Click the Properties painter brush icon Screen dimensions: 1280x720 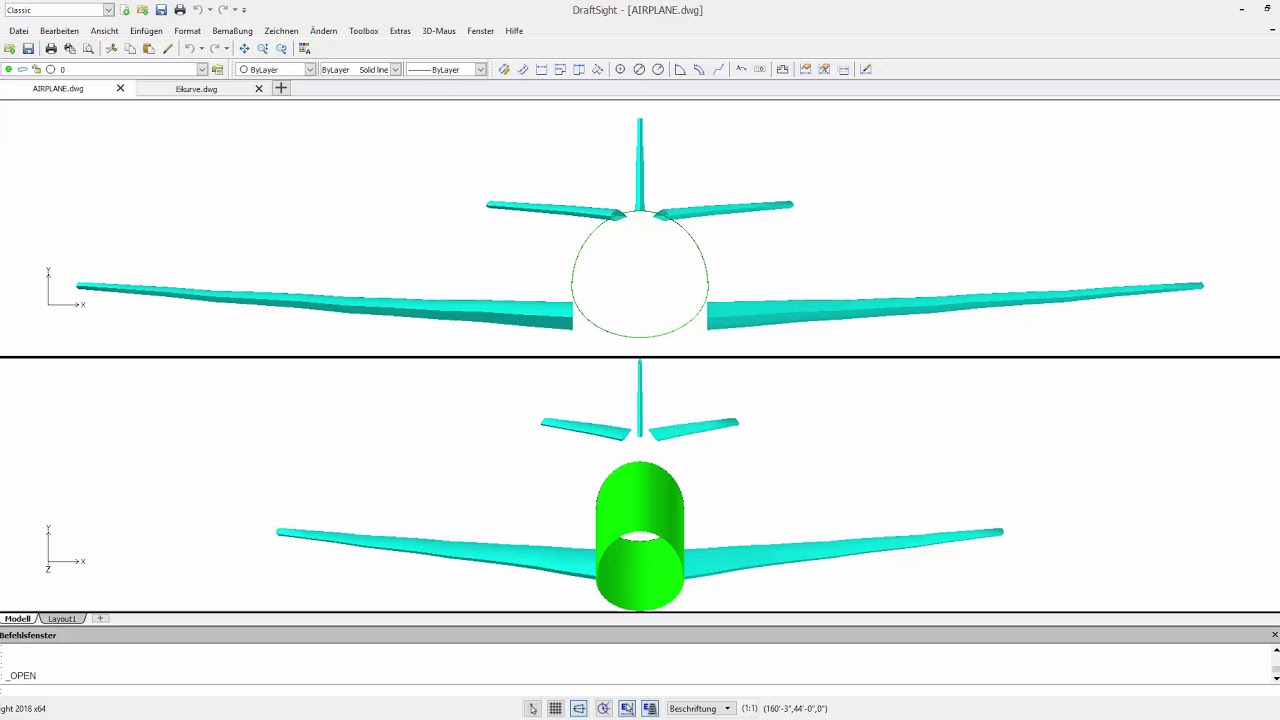168,48
